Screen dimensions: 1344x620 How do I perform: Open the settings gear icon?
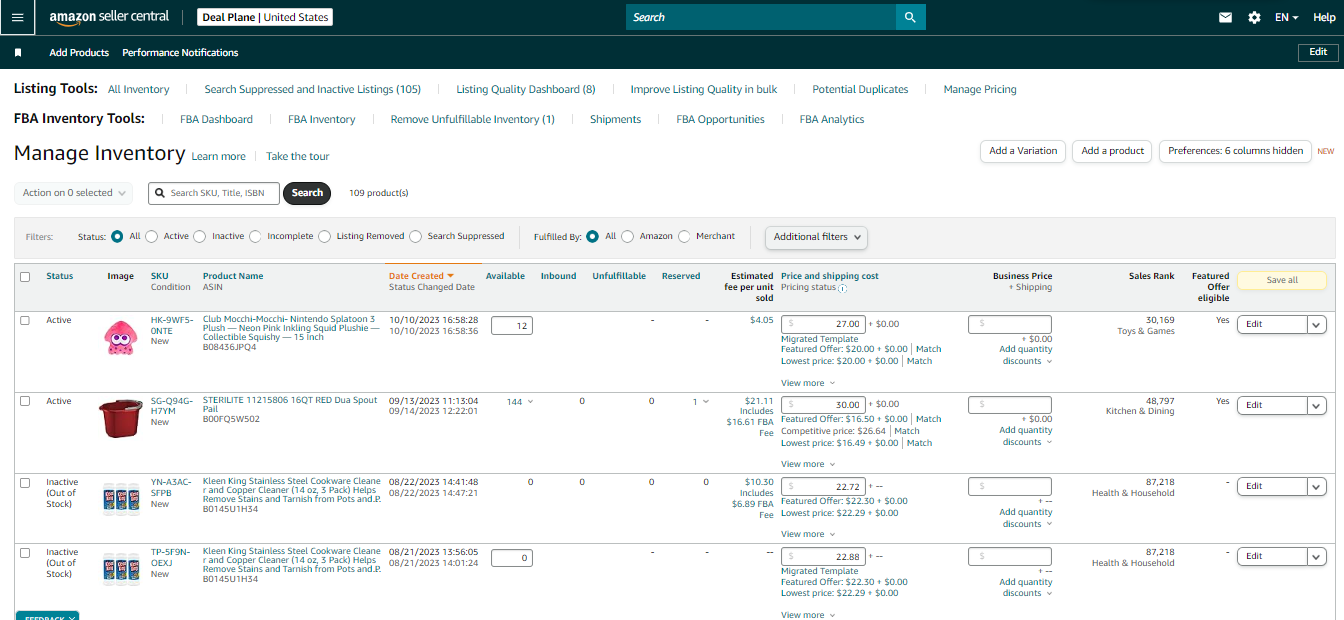click(x=1254, y=18)
